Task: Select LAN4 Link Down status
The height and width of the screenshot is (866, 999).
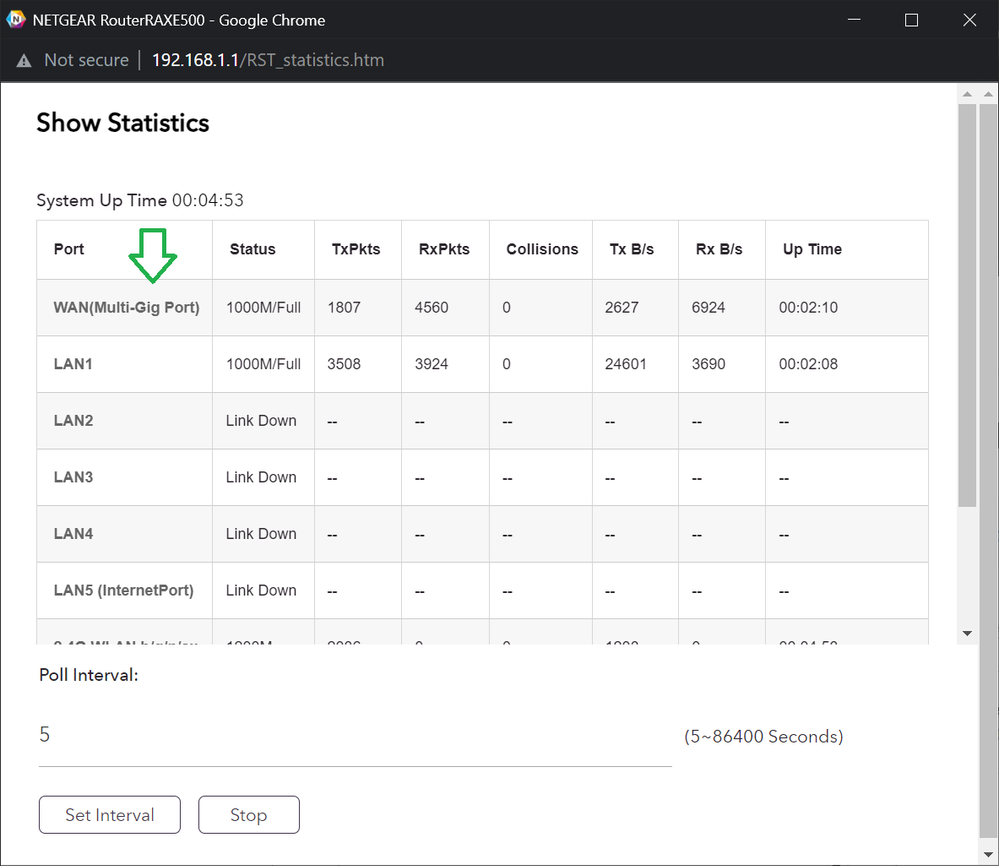Action: [261, 533]
